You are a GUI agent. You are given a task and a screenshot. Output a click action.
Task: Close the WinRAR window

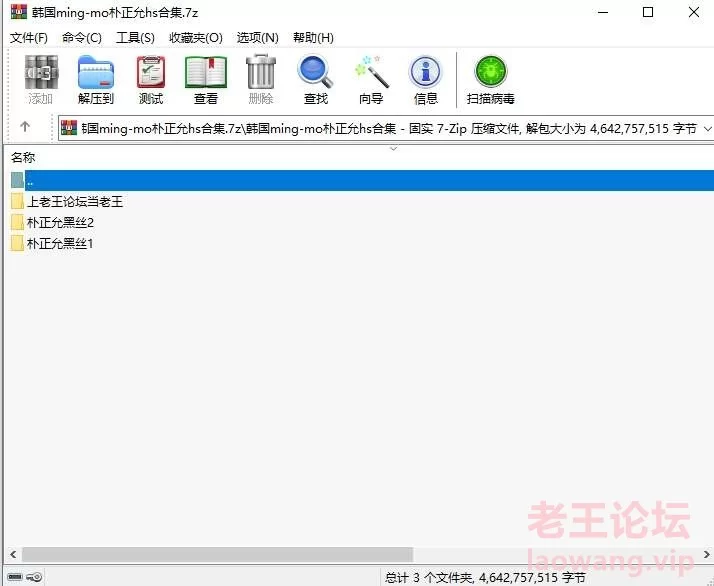[694, 12]
